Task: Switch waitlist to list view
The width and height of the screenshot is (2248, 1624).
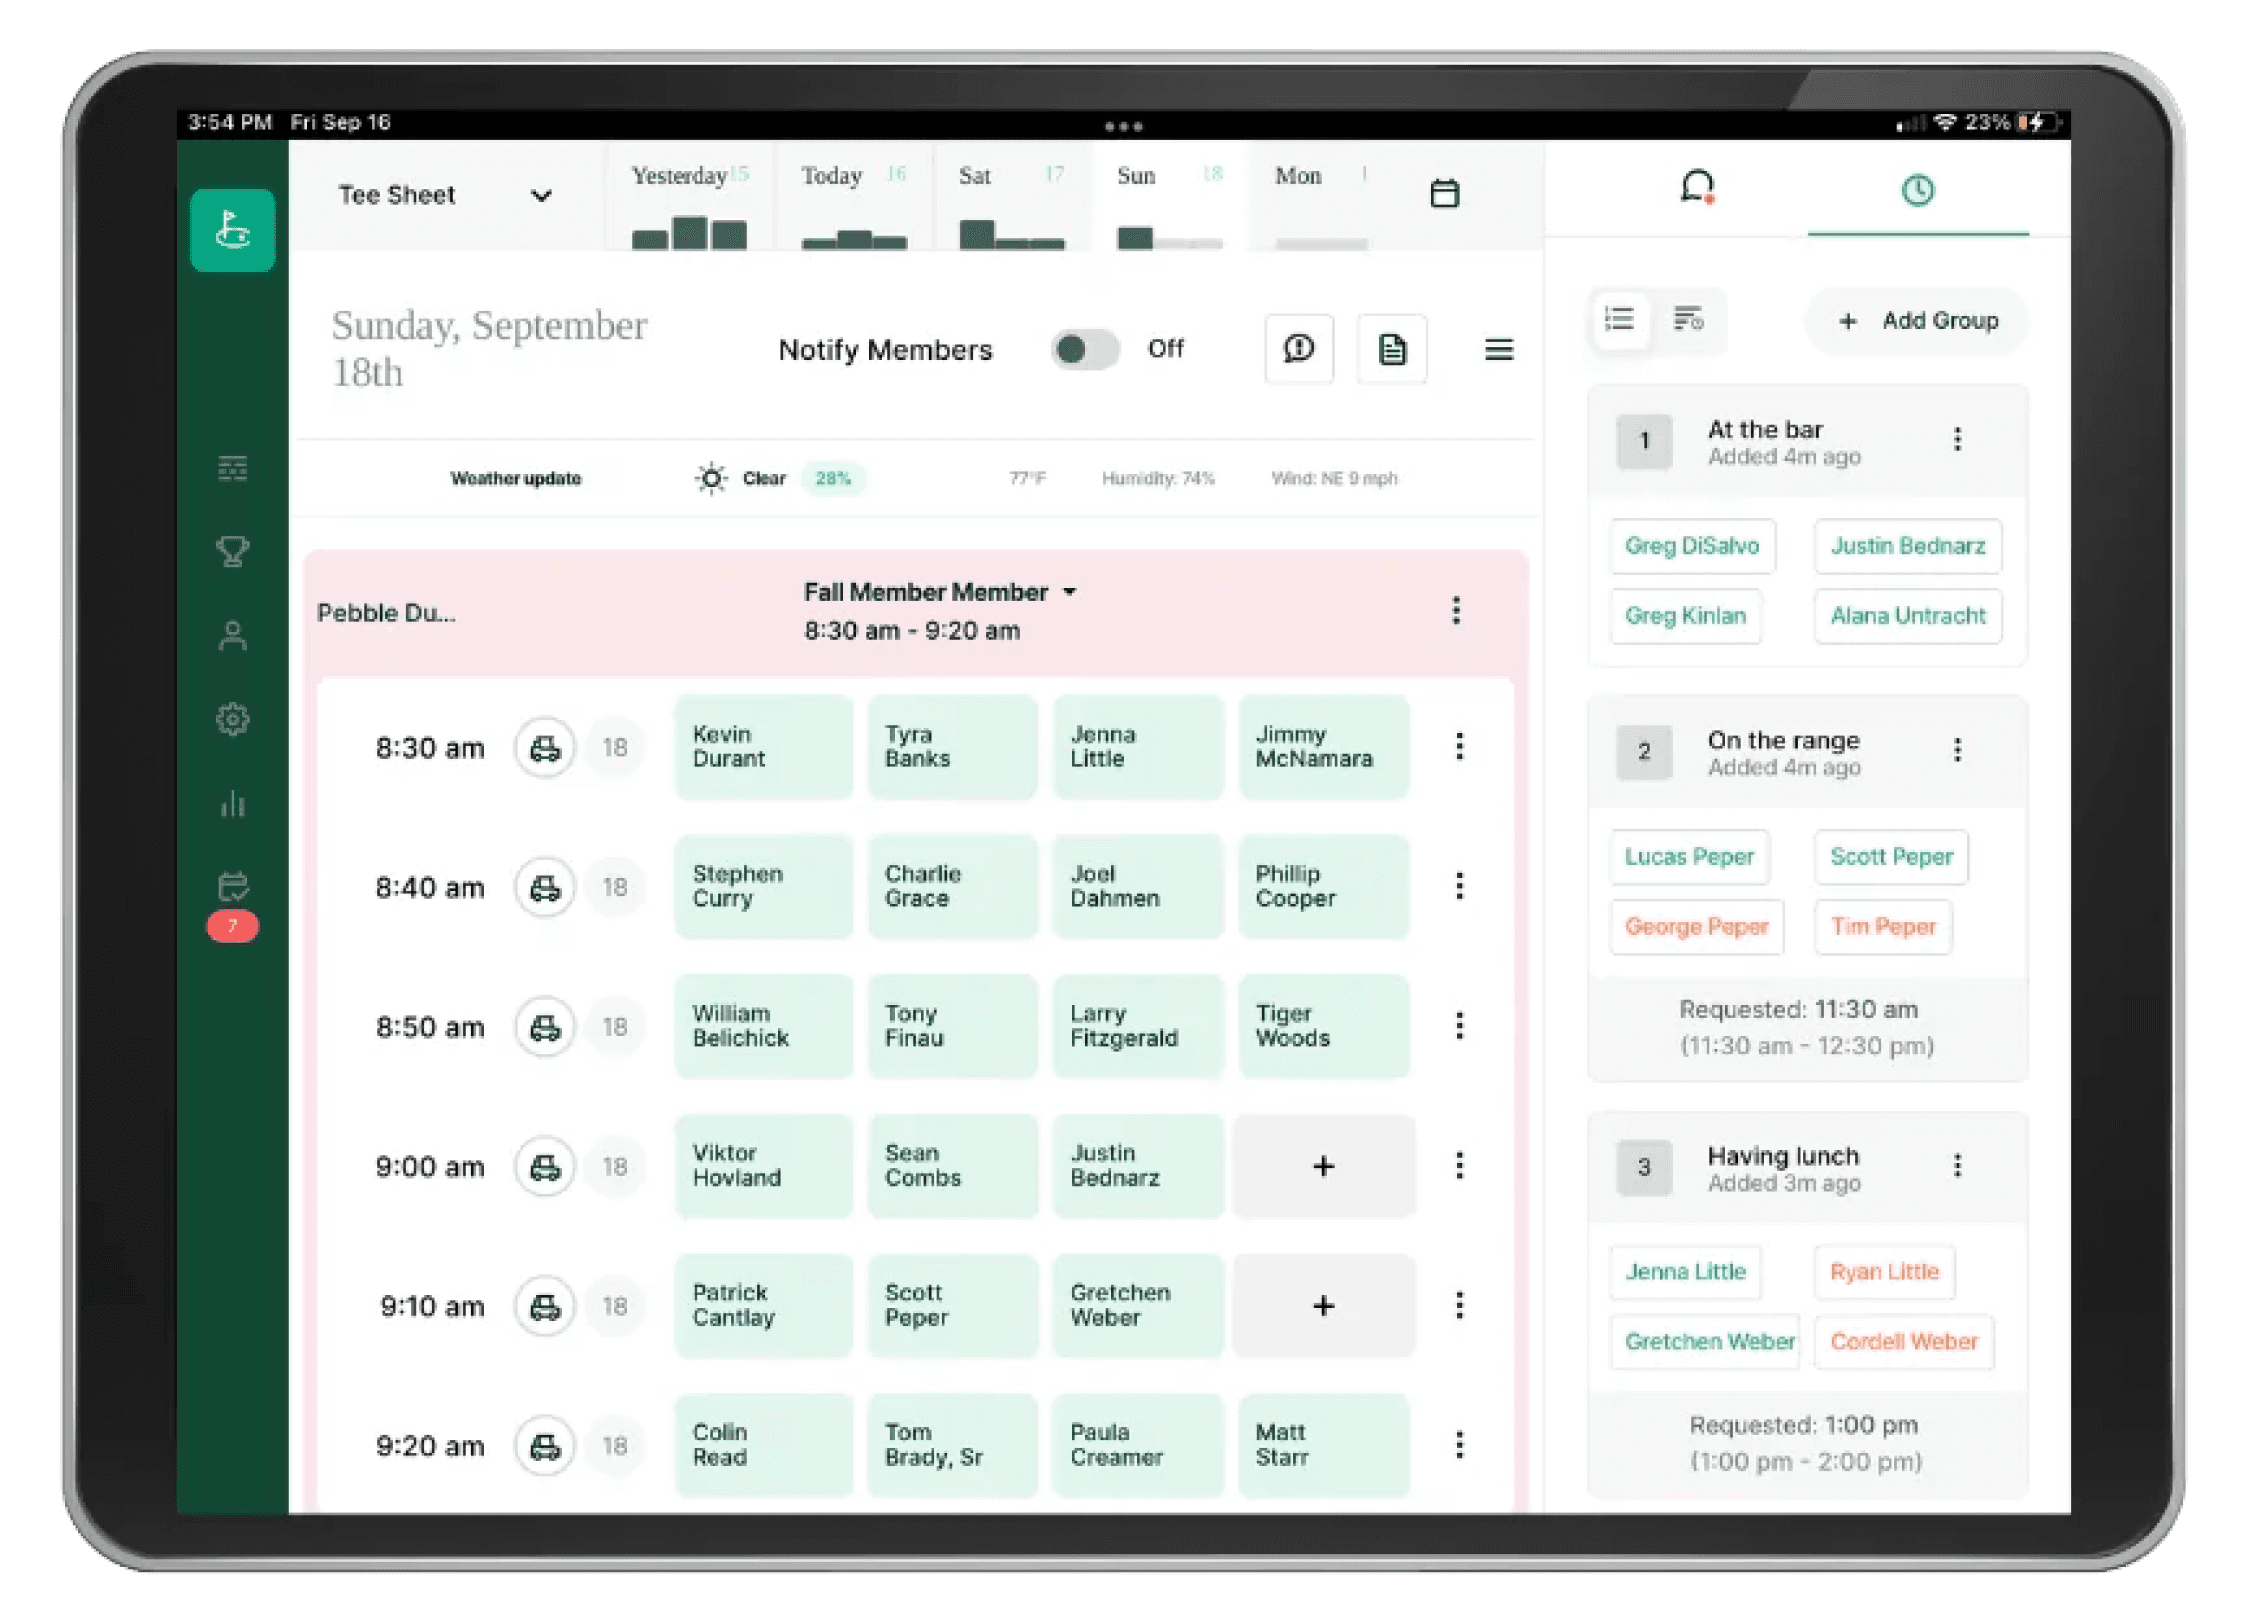Action: click(x=1619, y=320)
